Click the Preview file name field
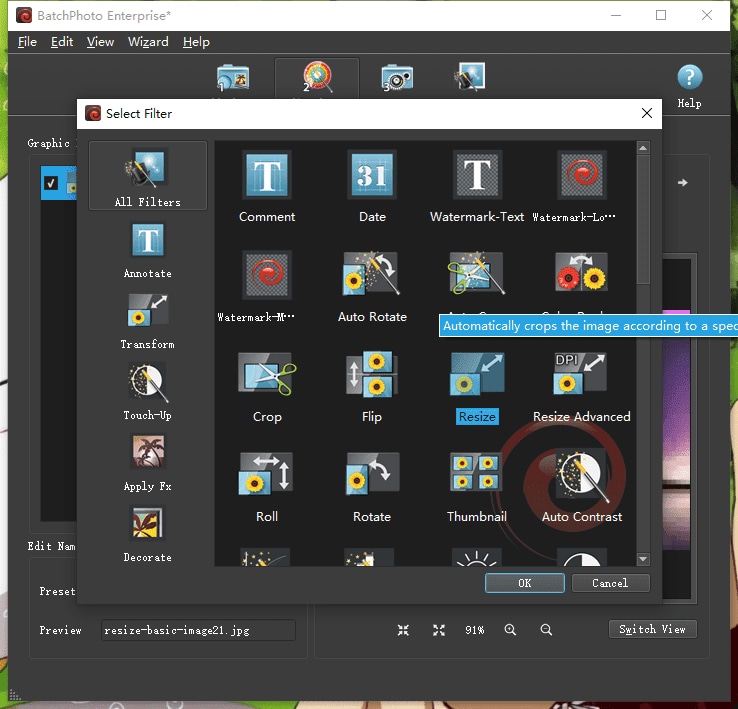This screenshot has height=709, width=738. 198,630
